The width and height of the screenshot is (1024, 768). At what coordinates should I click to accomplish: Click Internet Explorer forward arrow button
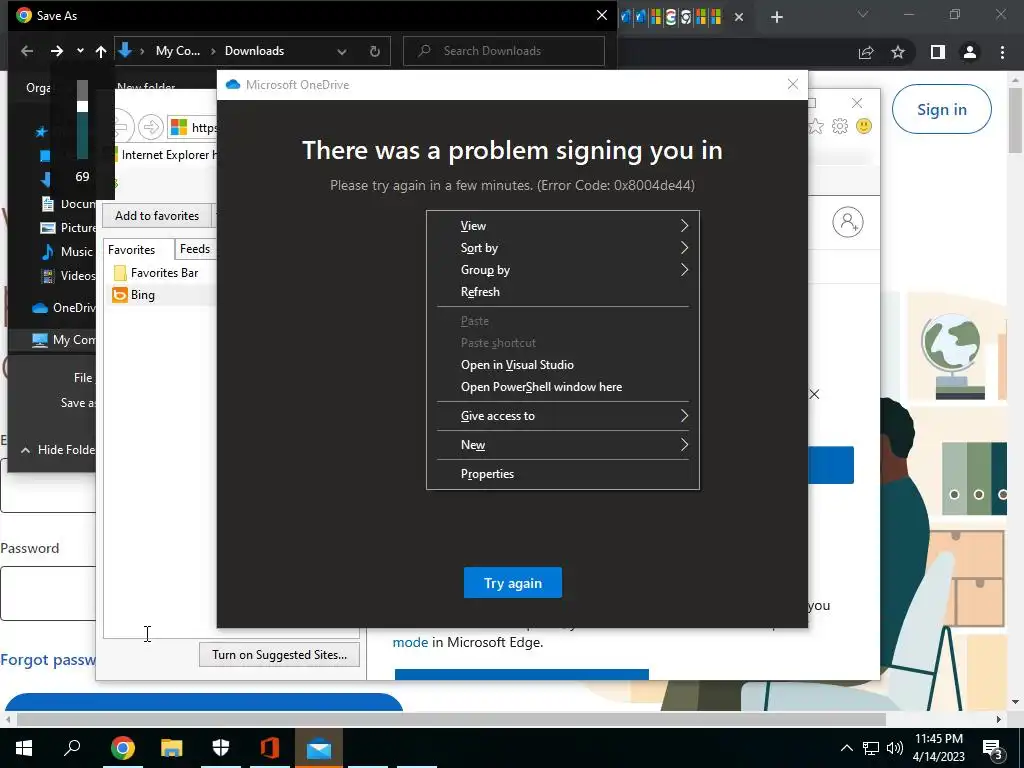151,127
